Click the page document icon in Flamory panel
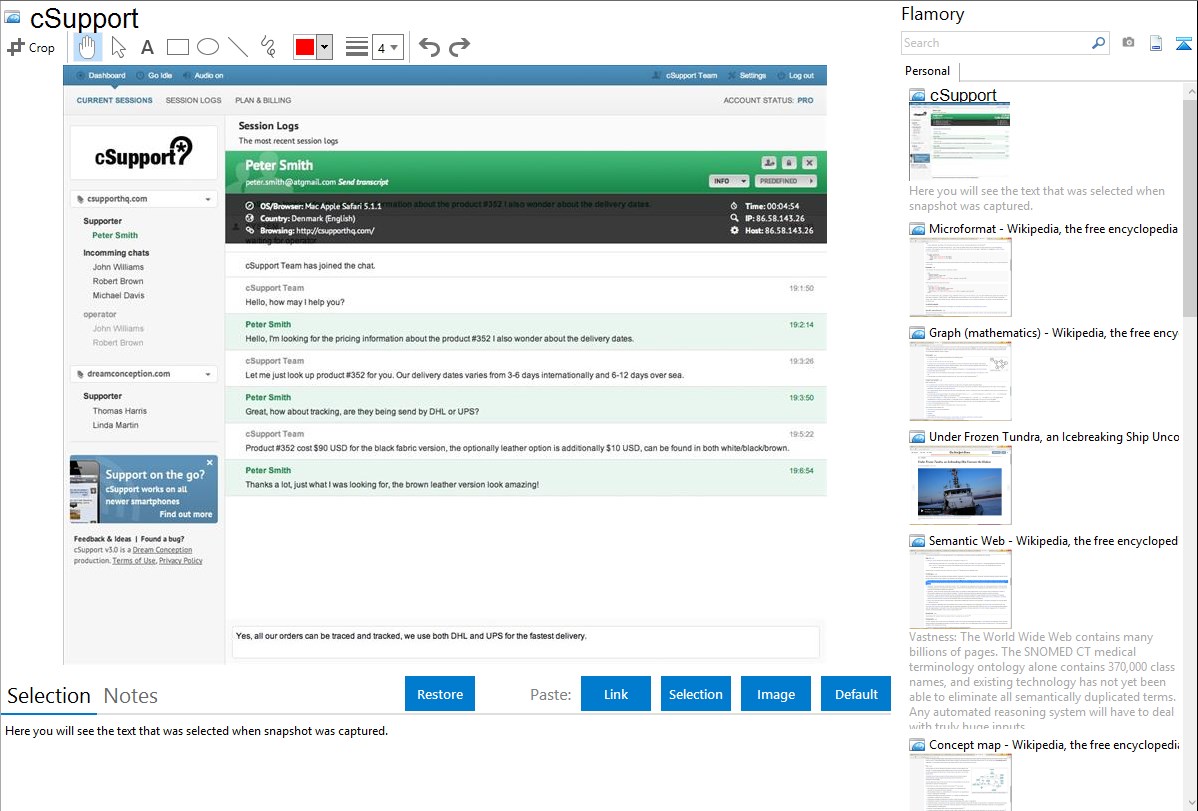This screenshot has width=1198, height=811. pos(1156,43)
